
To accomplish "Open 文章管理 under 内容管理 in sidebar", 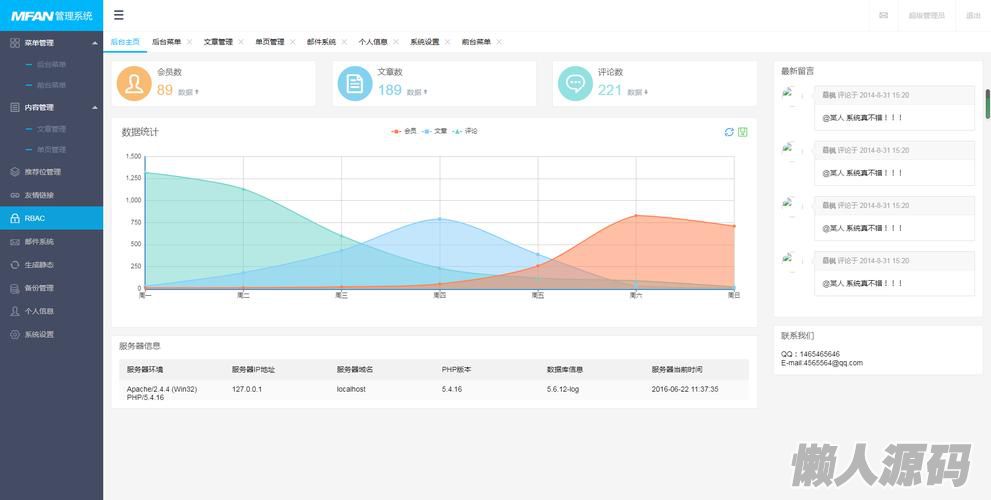I will click(x=51, y=129).
